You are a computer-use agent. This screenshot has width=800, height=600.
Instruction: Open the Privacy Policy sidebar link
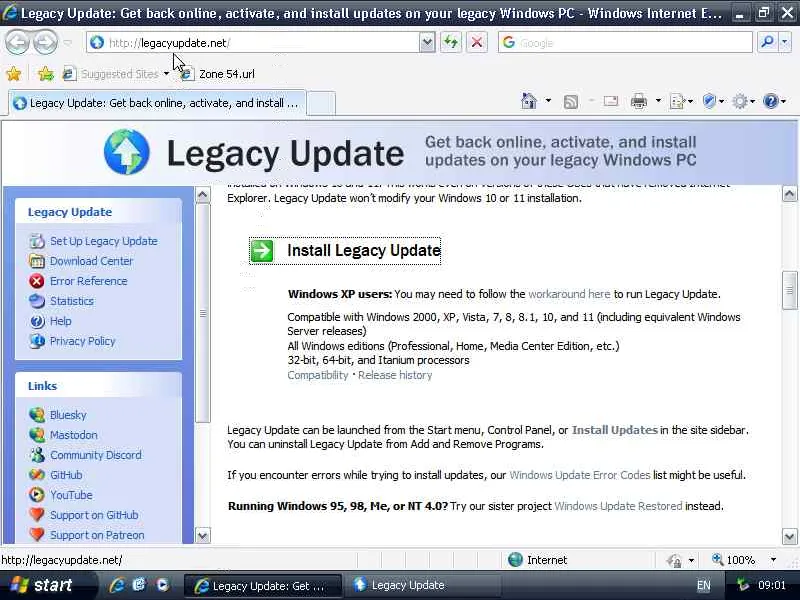tap(83, 341)
